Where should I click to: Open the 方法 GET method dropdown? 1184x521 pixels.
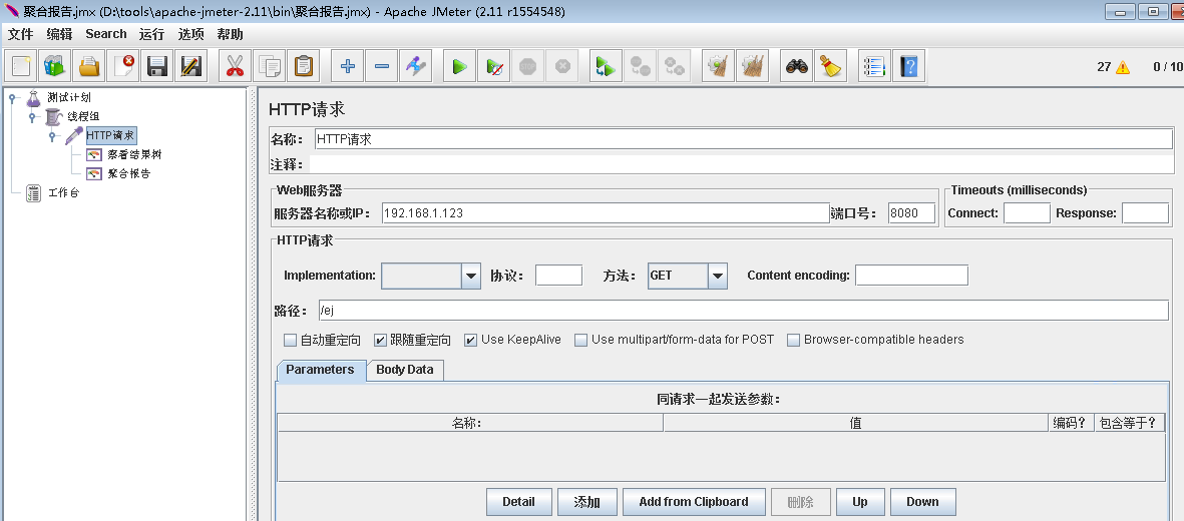click(717, 276)
